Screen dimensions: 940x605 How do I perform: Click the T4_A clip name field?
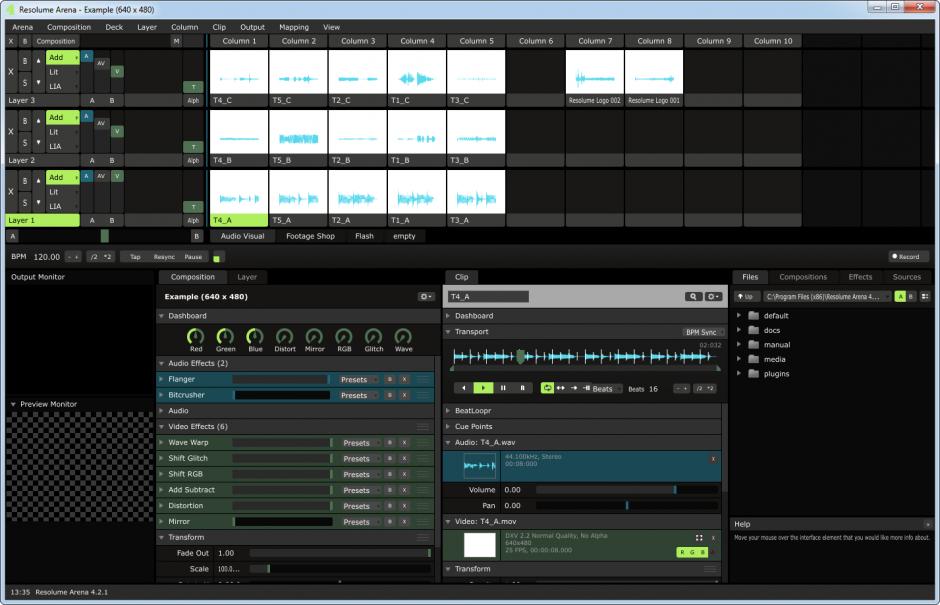(489, 297)
